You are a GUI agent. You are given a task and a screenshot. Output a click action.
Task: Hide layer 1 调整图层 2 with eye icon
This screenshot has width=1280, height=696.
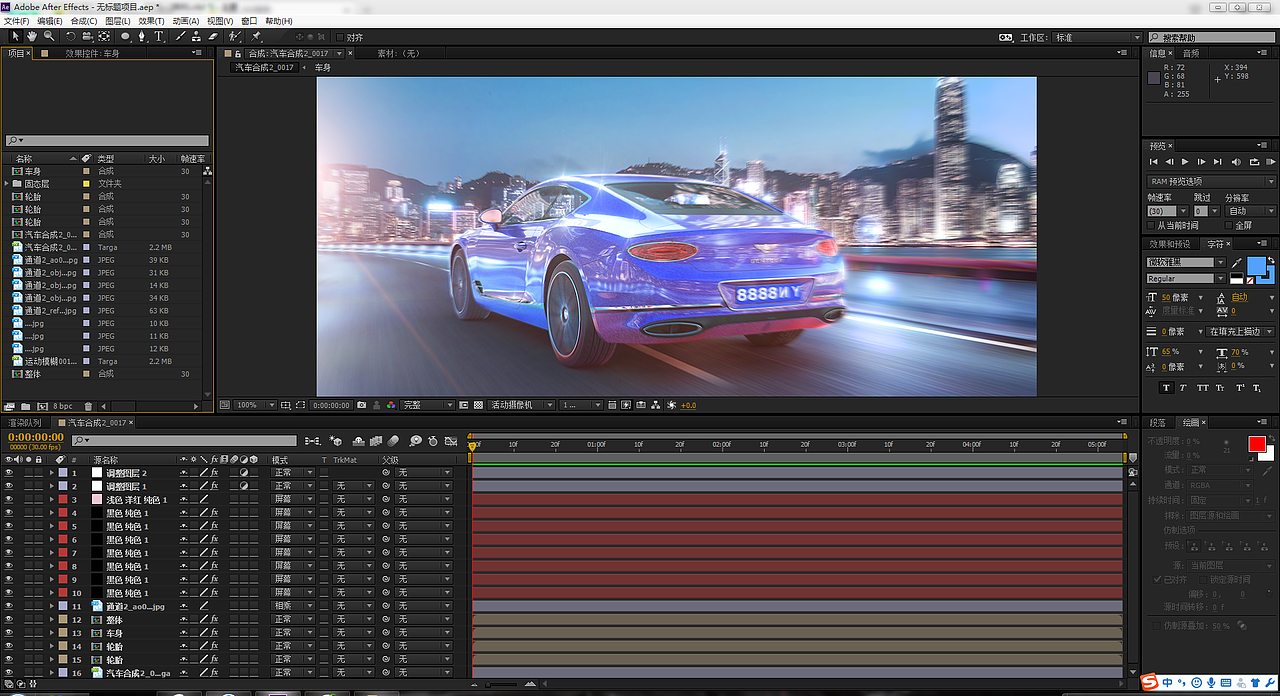[9, 473]
